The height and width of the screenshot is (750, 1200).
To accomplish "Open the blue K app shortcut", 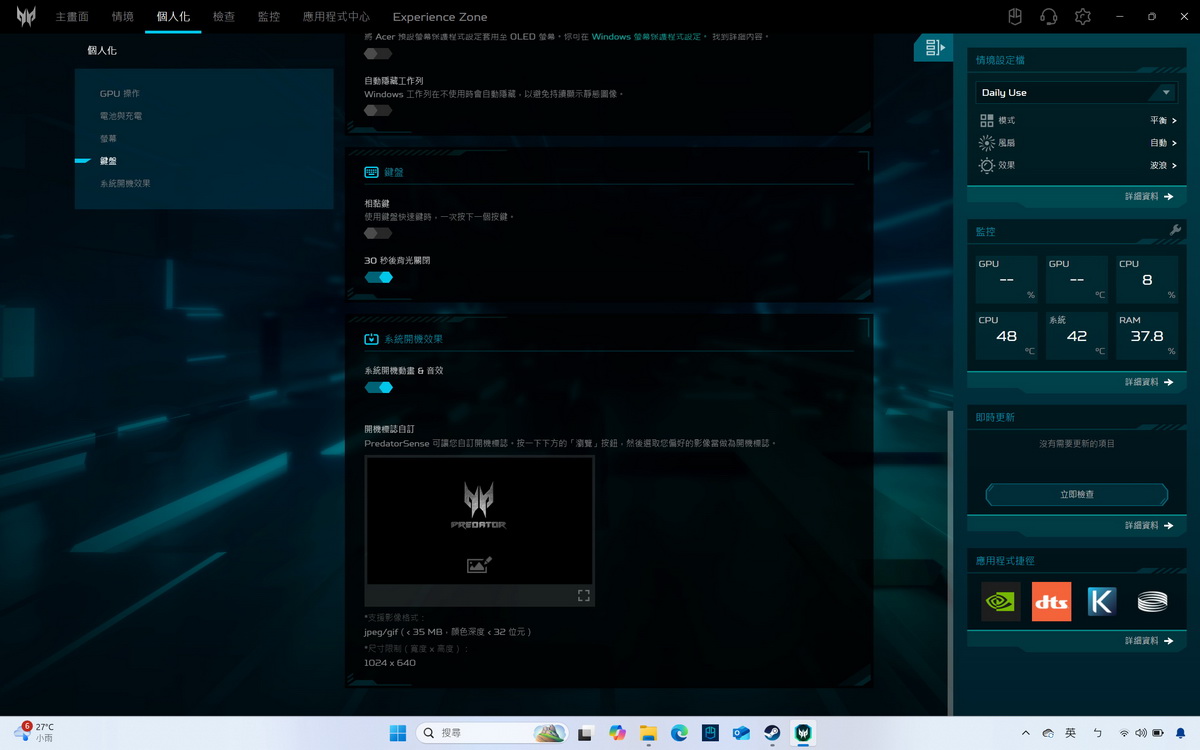I will (x=1102, y=601).
